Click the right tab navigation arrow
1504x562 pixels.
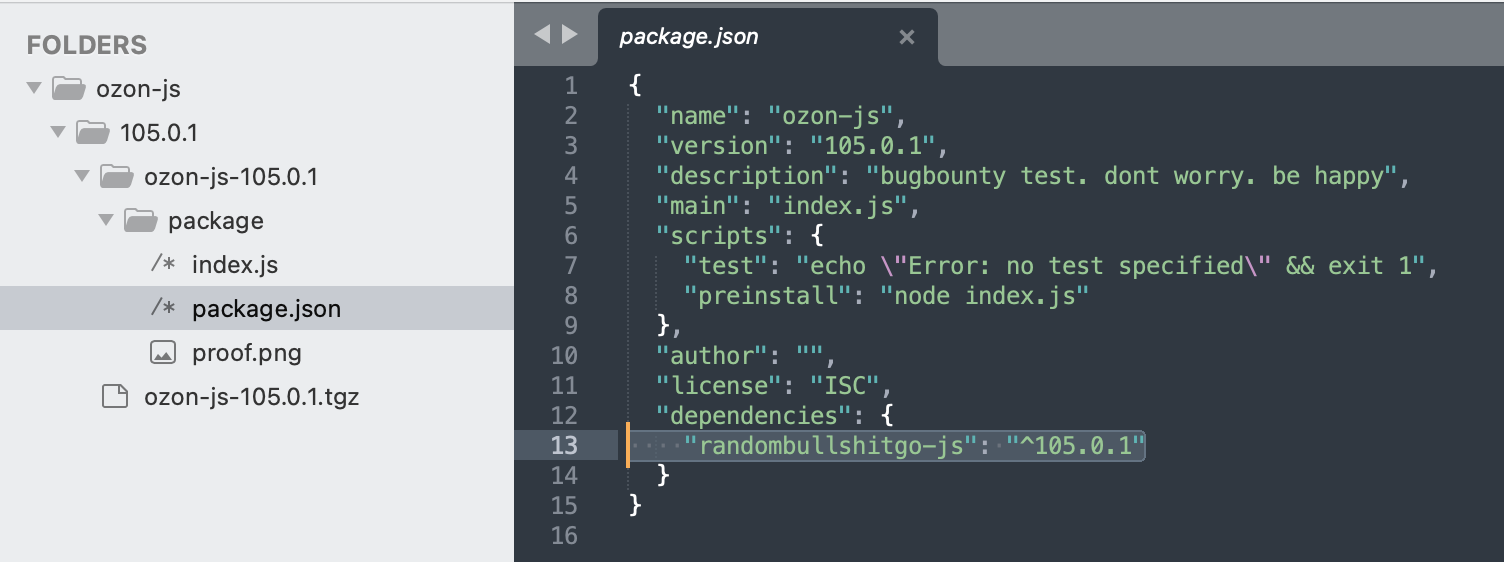(570, 35)
